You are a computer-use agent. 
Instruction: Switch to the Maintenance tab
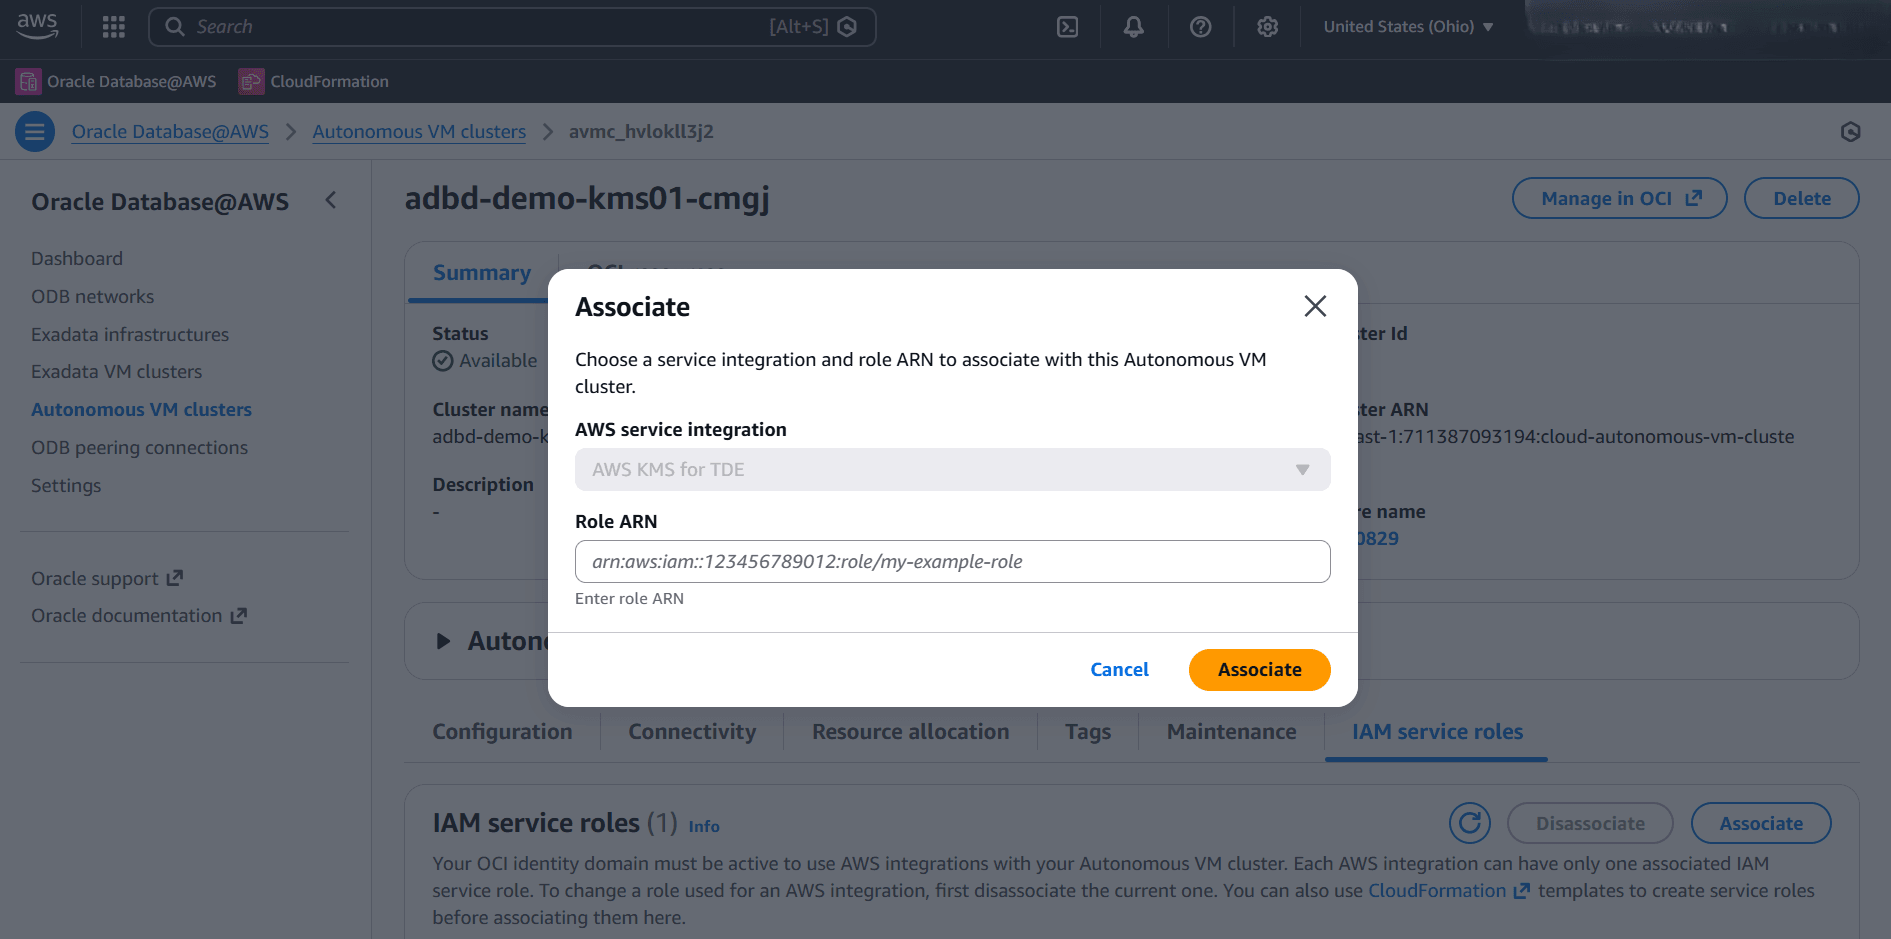click(1230, 731)
